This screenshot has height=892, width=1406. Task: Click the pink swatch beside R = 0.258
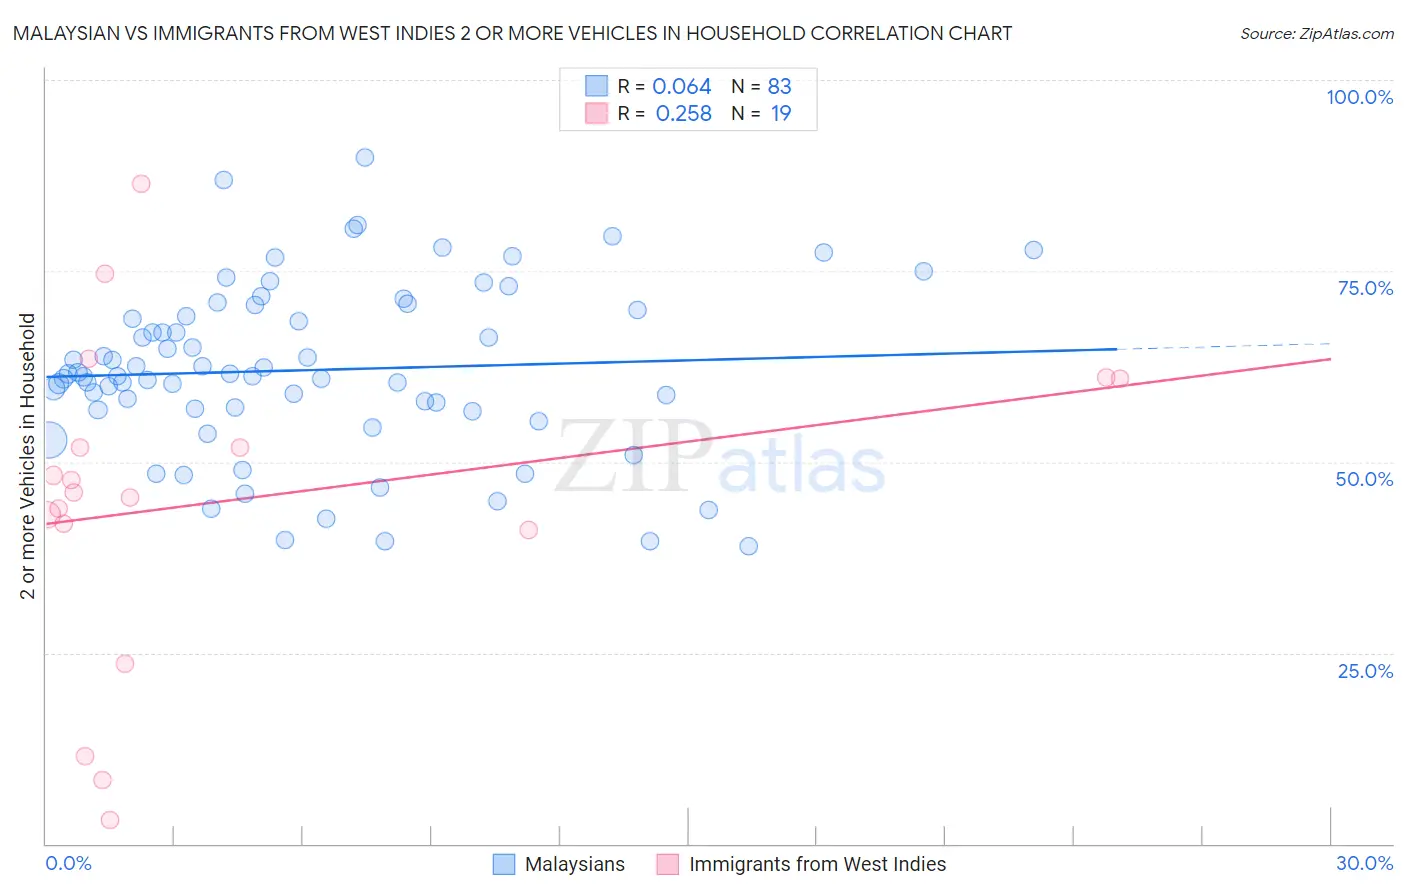pos(597,113)
